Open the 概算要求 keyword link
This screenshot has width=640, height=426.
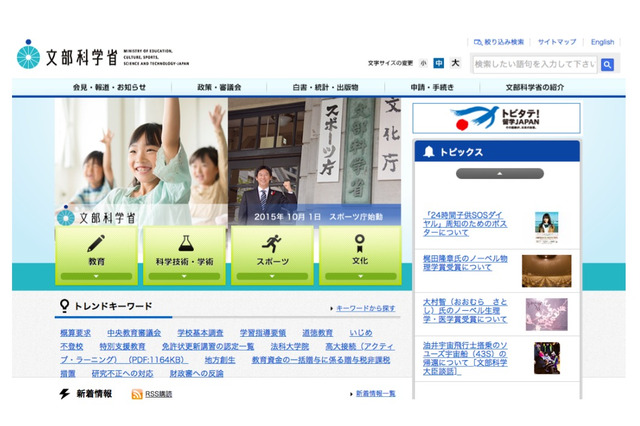pyautogui.click(x=76, y=333)
